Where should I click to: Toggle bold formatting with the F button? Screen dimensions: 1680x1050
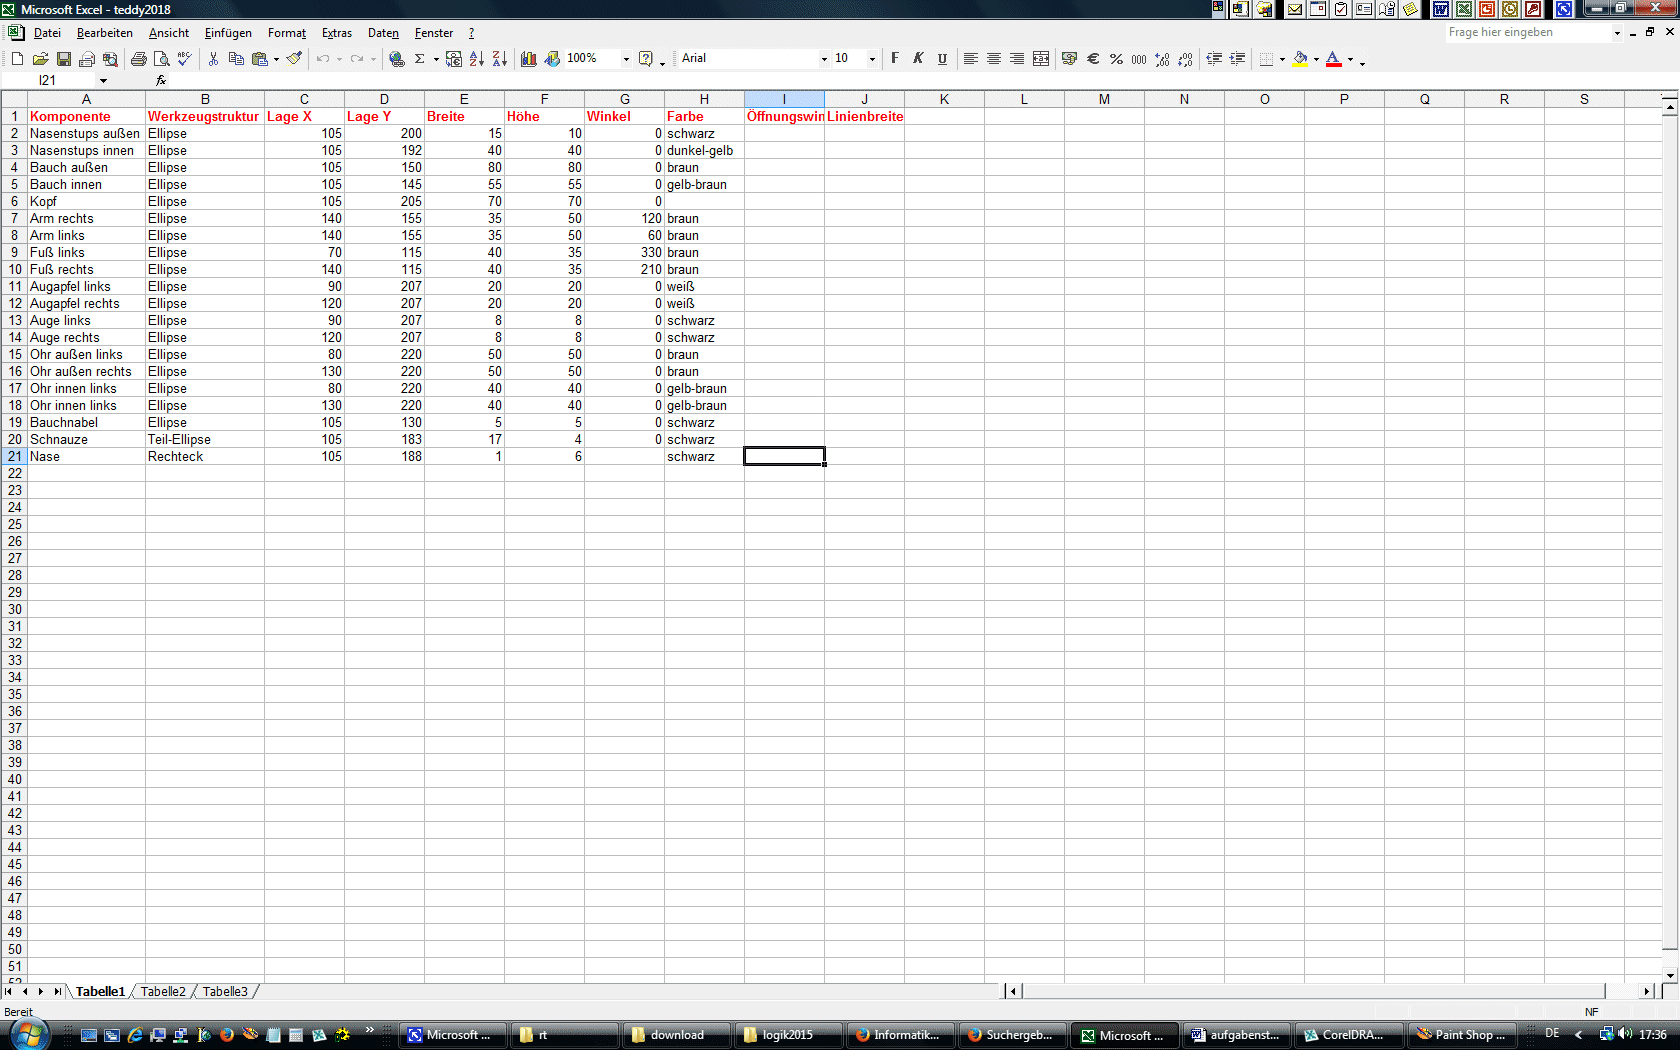pos(895,59)
